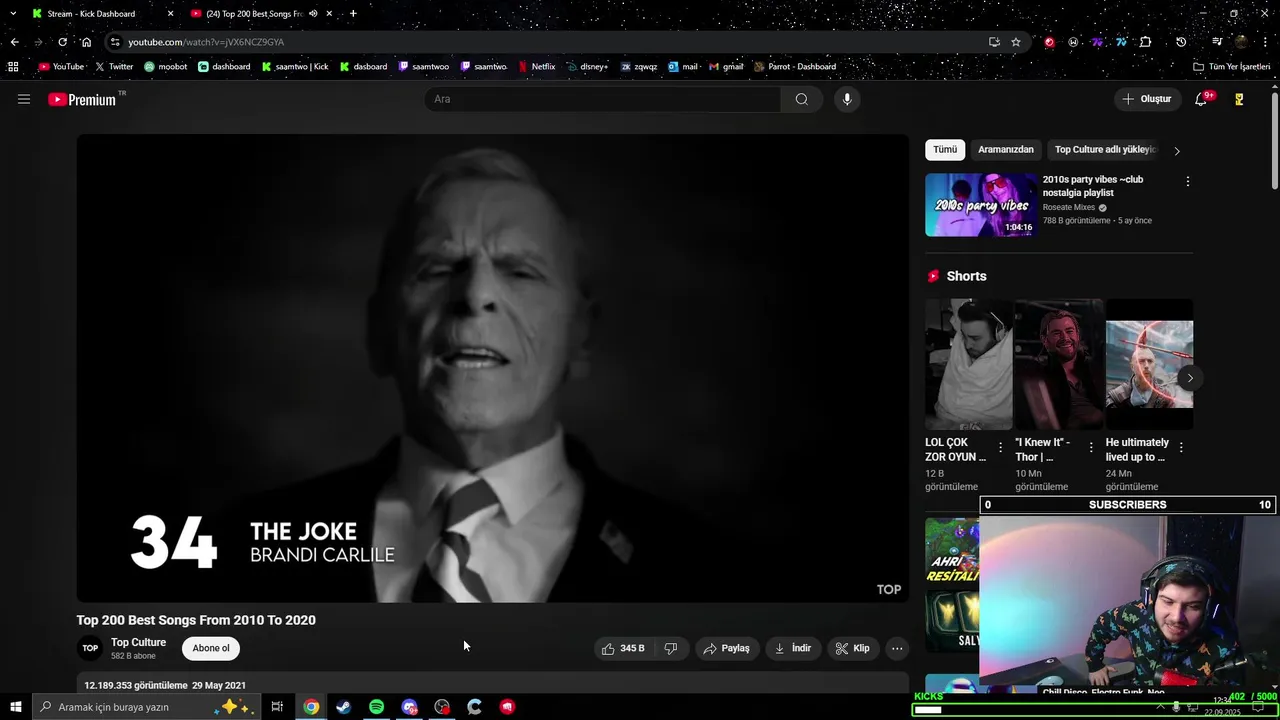Viewport: 1280px width, 720px height.
Task: Click the search magnifier button
Action: 801,99
